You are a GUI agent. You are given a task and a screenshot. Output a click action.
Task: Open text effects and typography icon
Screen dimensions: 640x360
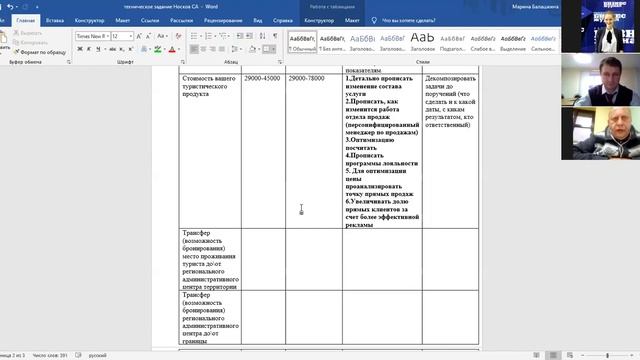click(x=144, y=49)
